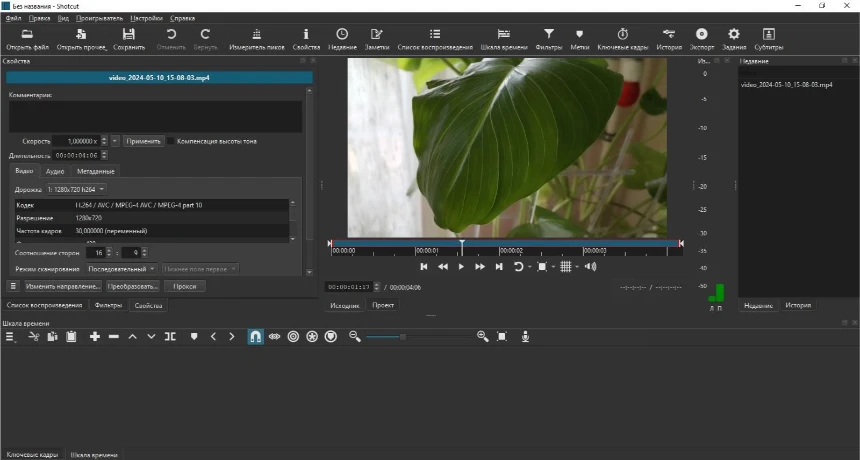Click Изменить направление button

tap(63, 286)
